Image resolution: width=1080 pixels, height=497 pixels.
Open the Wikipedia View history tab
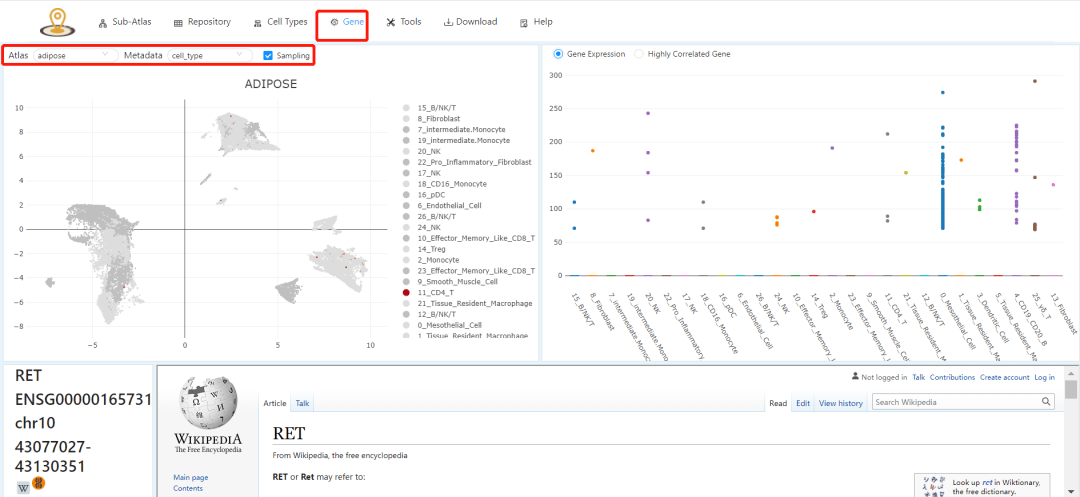(x=840, y=403)
